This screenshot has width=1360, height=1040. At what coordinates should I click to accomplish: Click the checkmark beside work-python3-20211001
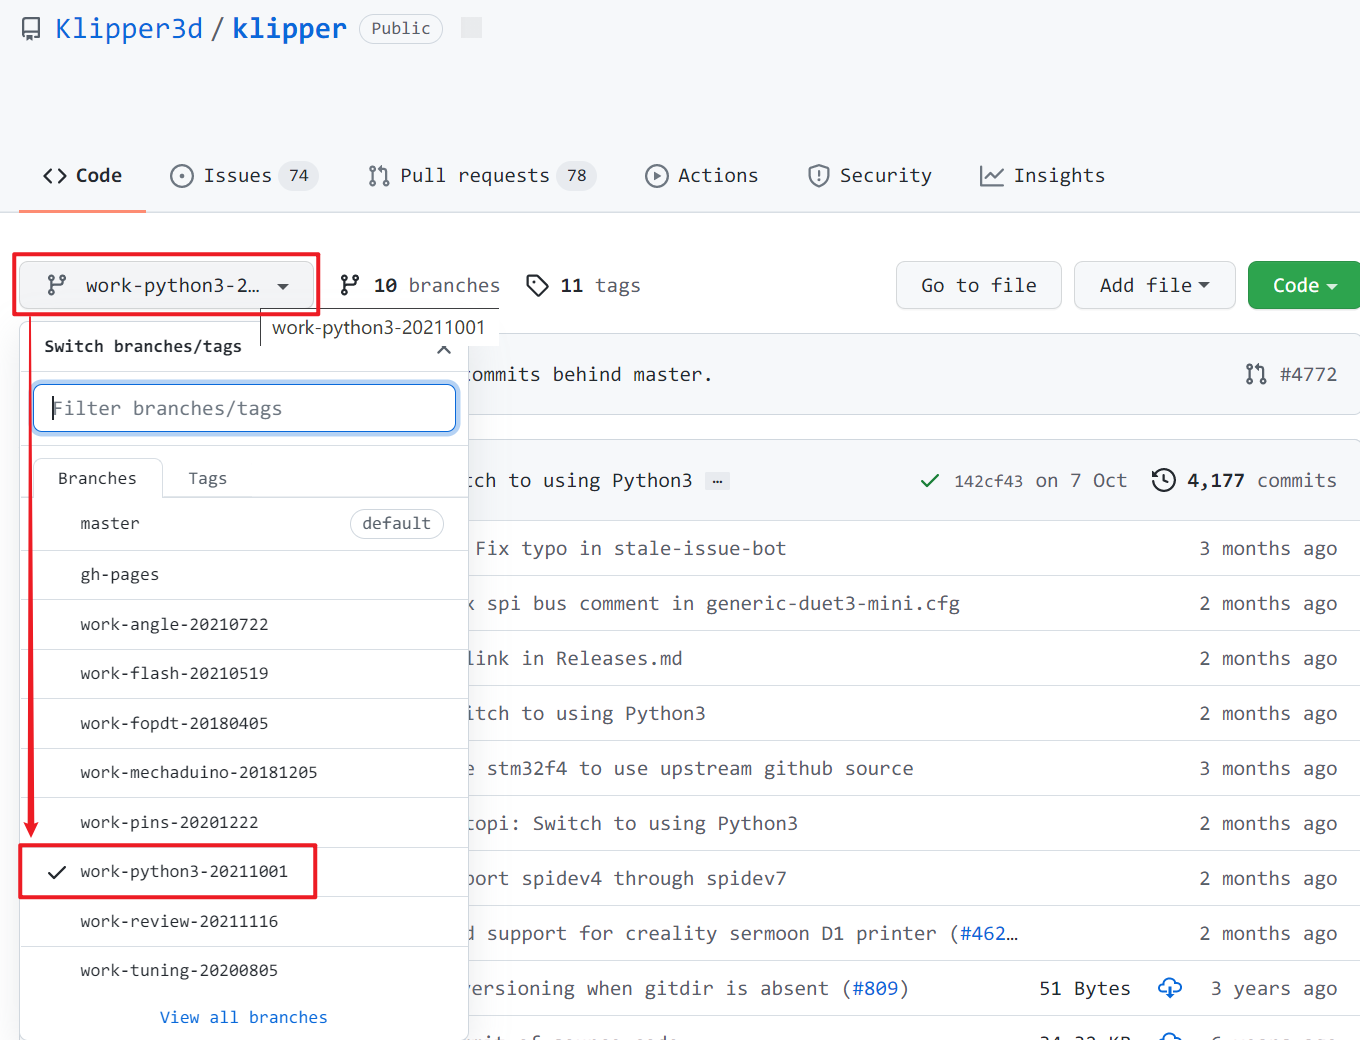[x=57, y=872]
